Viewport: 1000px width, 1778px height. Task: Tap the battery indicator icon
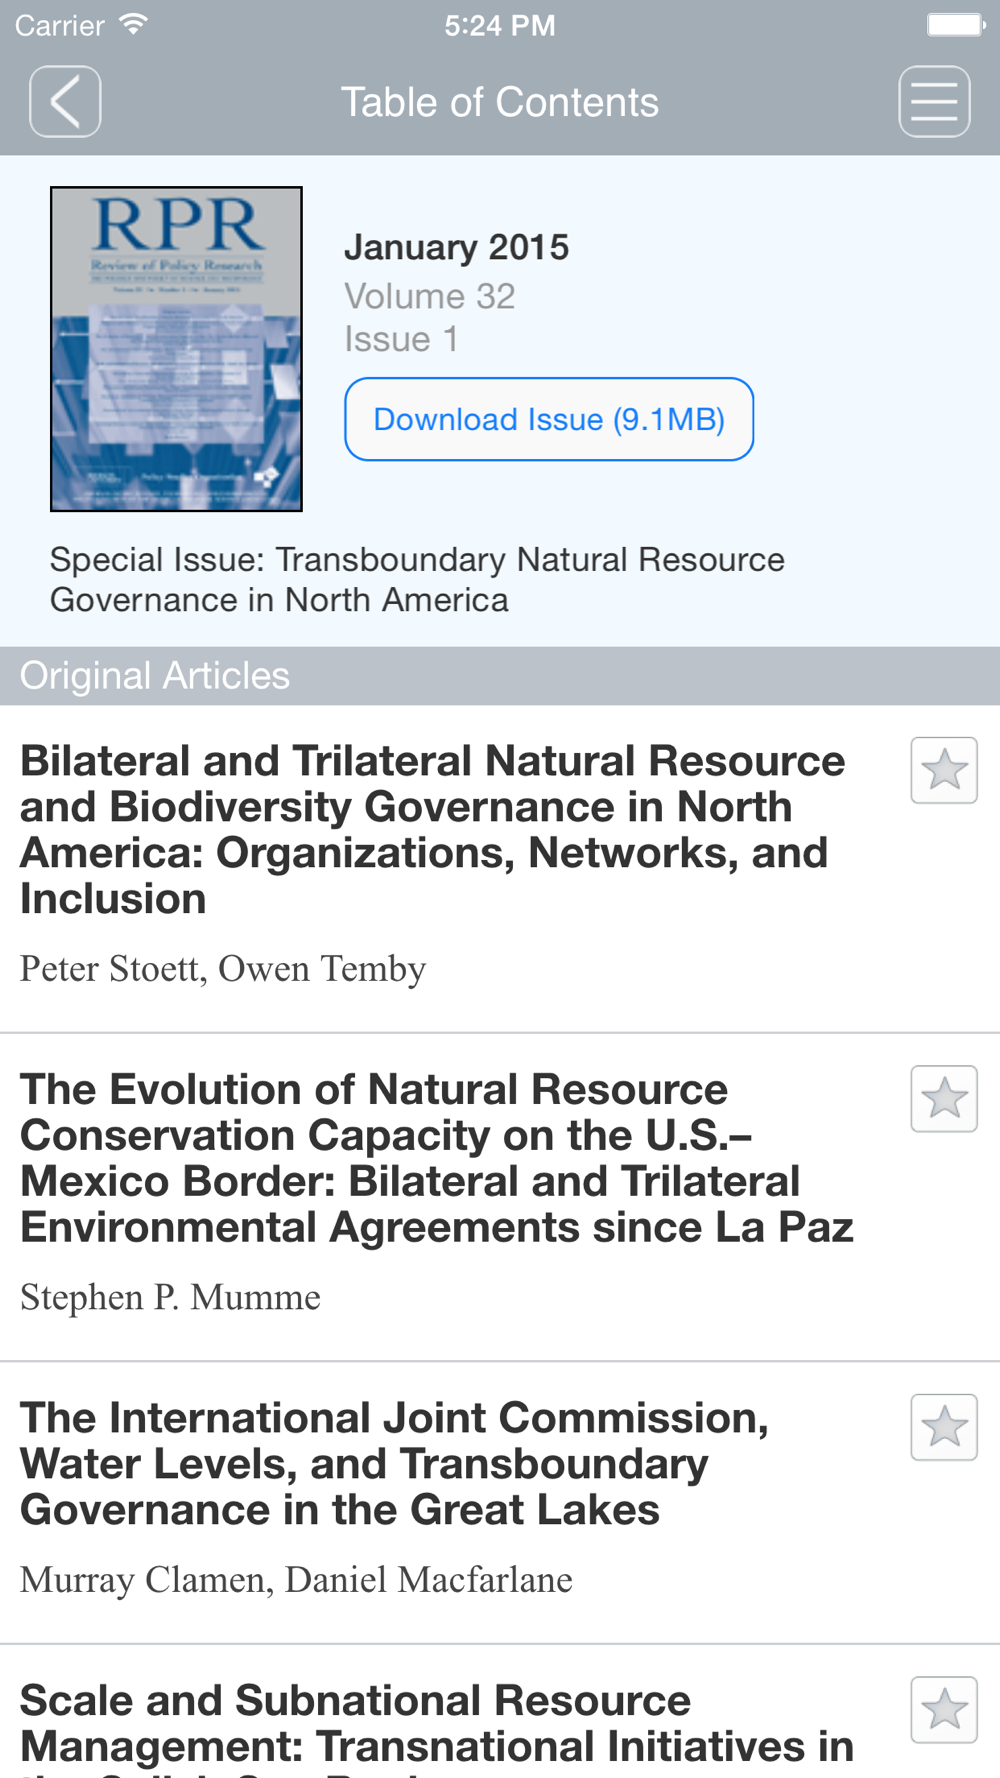(x=956, y=24)
